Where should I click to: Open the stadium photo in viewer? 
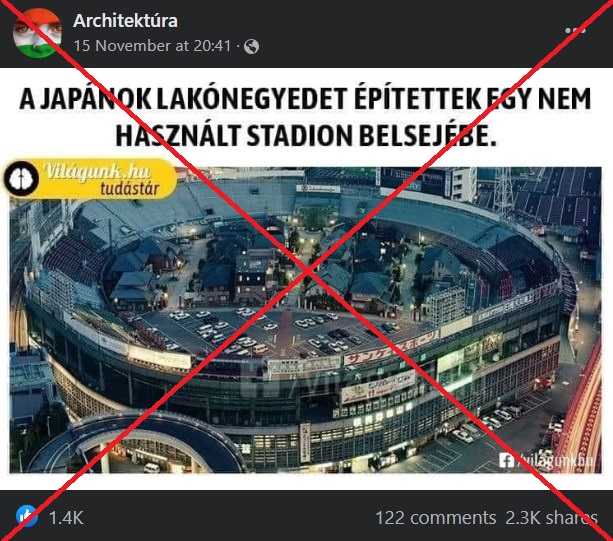[x=305, y=320]
